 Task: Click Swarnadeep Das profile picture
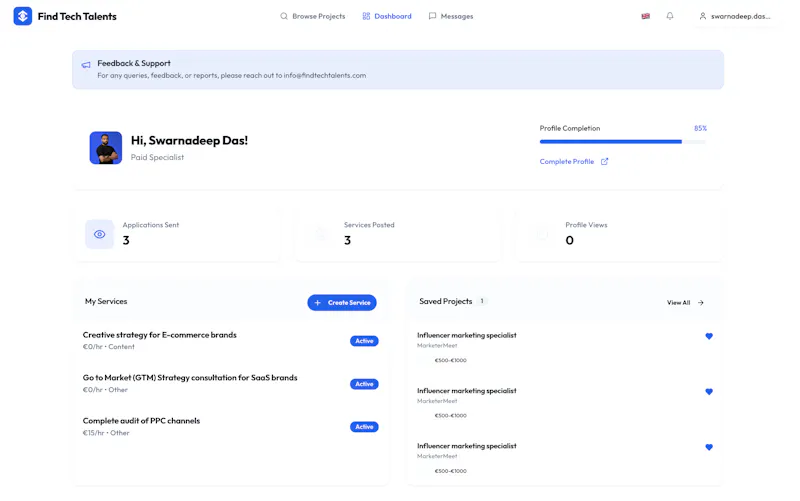[x=106, y=148]
